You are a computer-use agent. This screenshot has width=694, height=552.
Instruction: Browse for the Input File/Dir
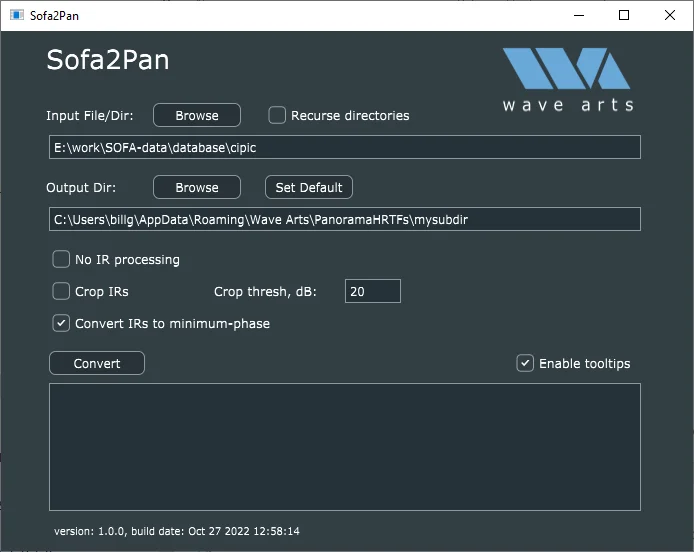[197, 116]
